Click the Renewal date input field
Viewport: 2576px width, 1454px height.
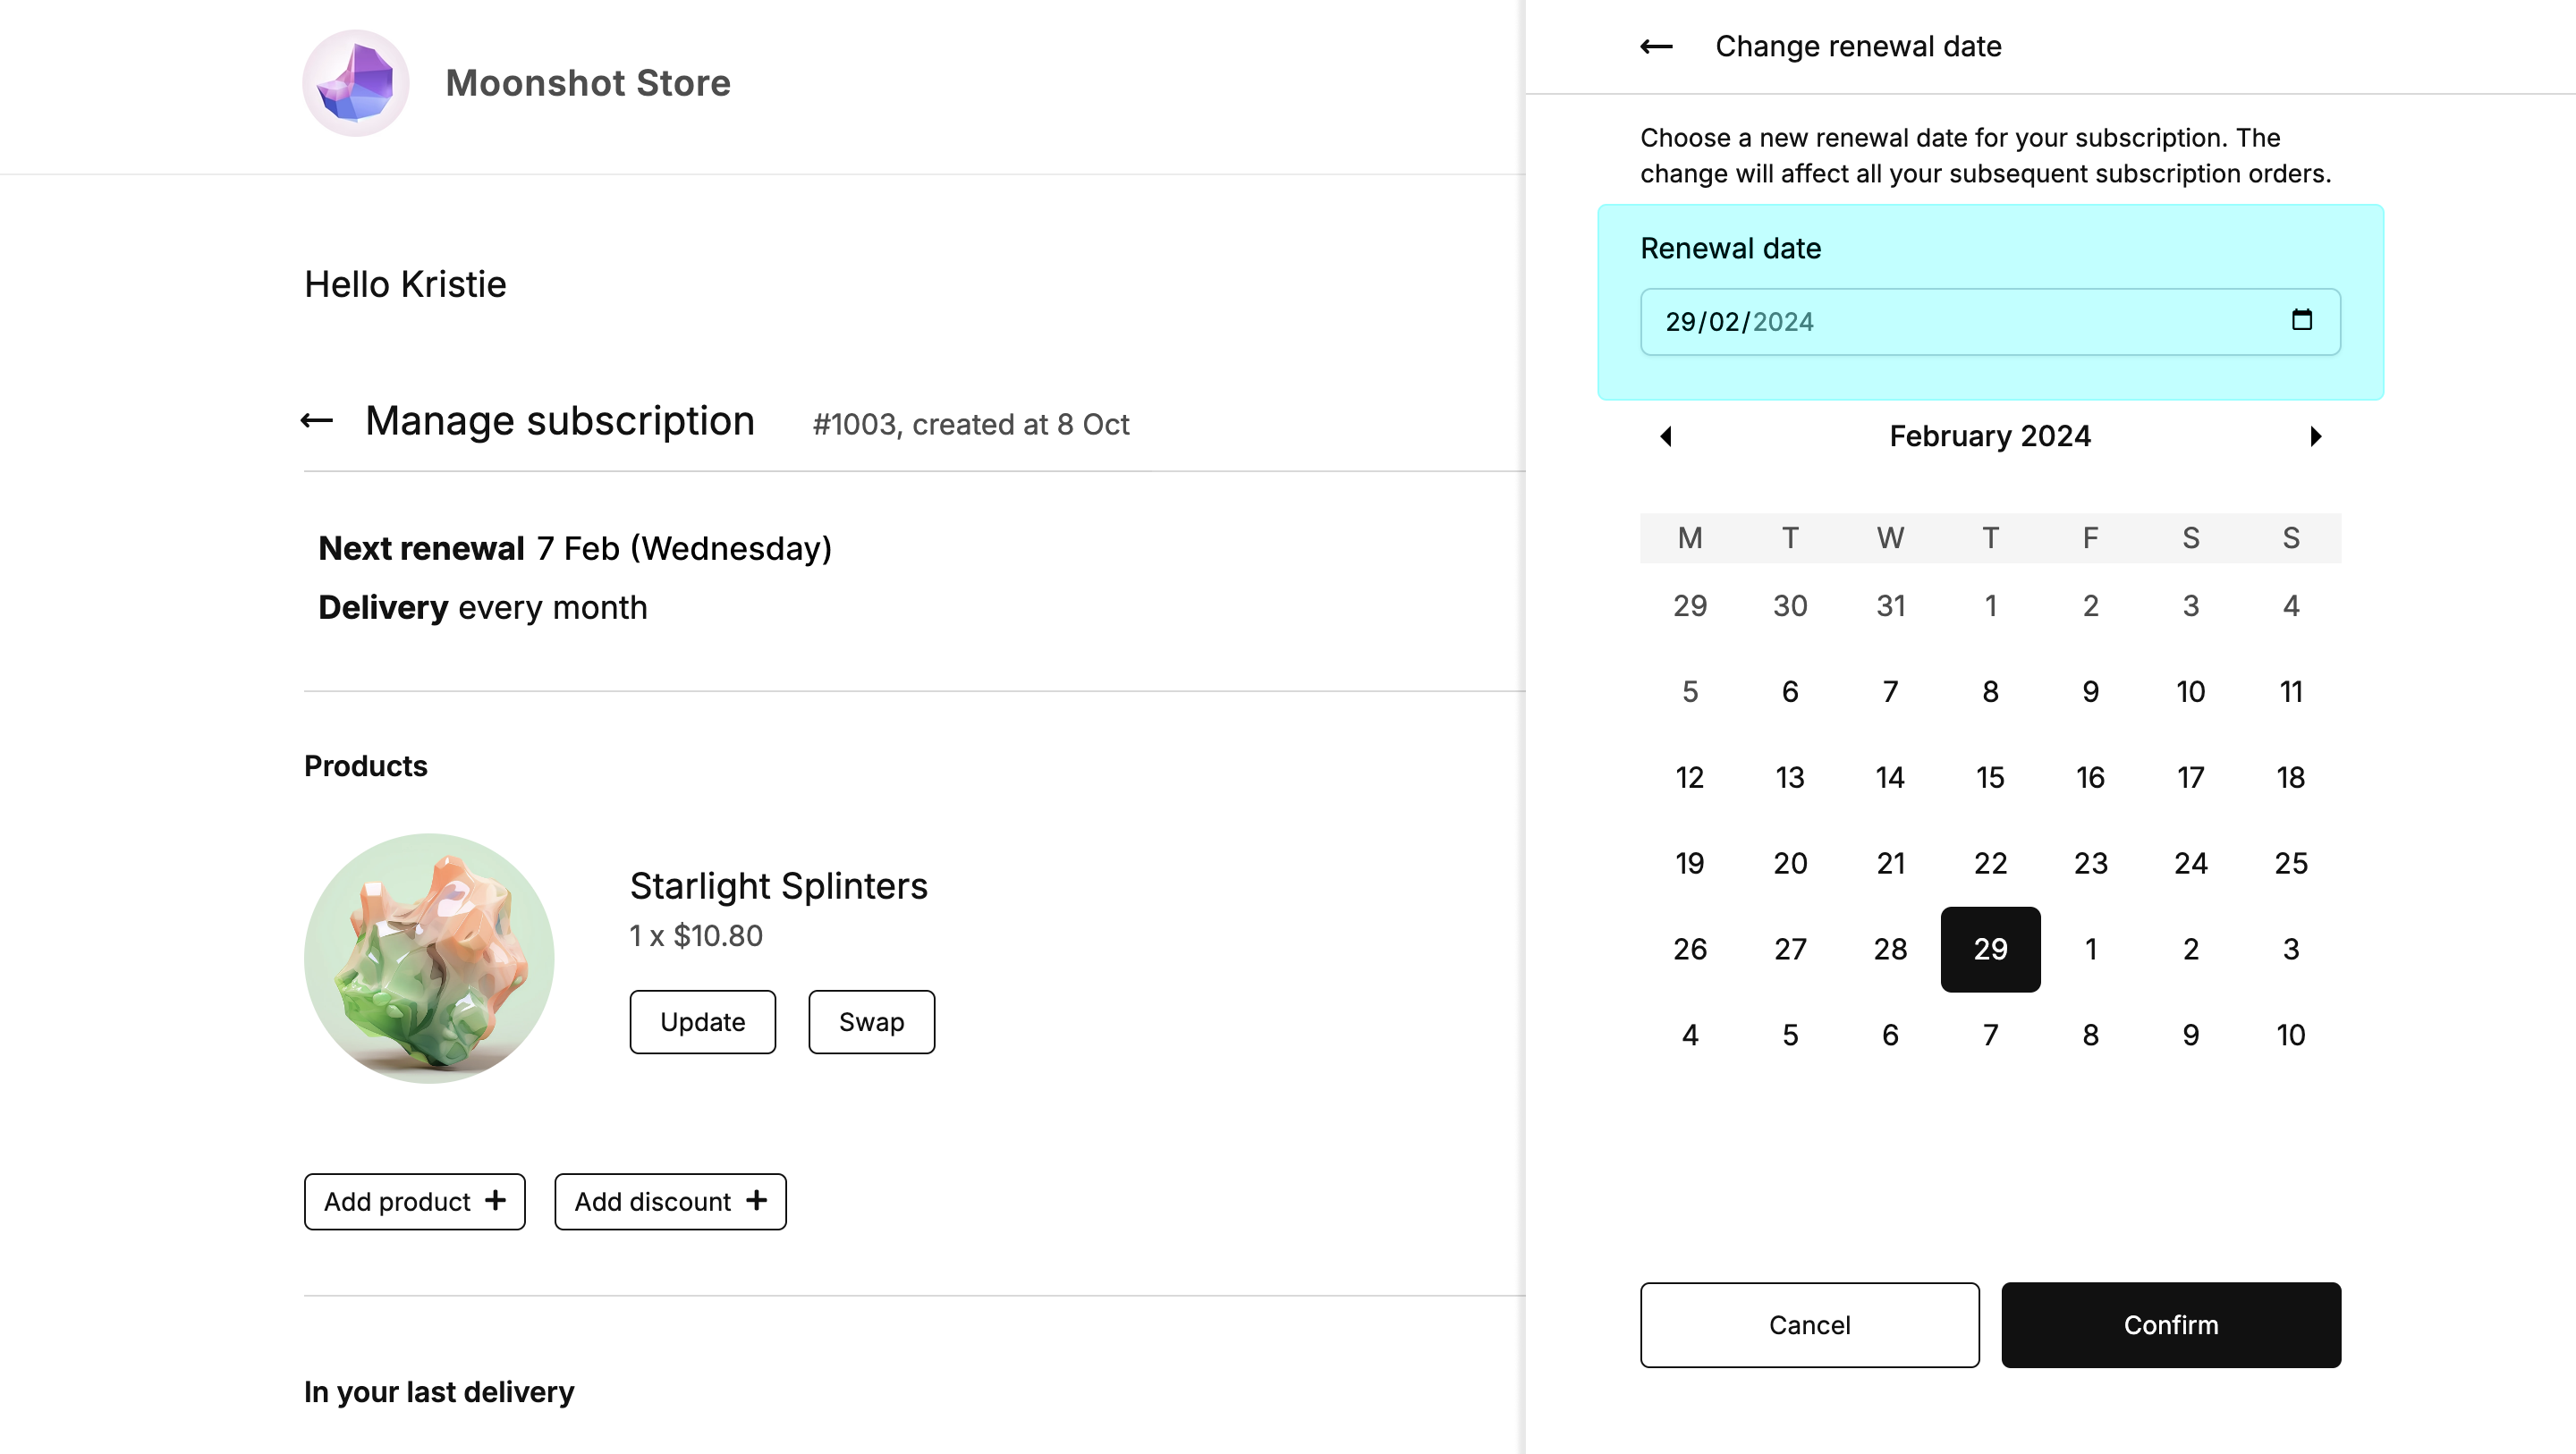pyautogui.click(x=1990, y=322)
